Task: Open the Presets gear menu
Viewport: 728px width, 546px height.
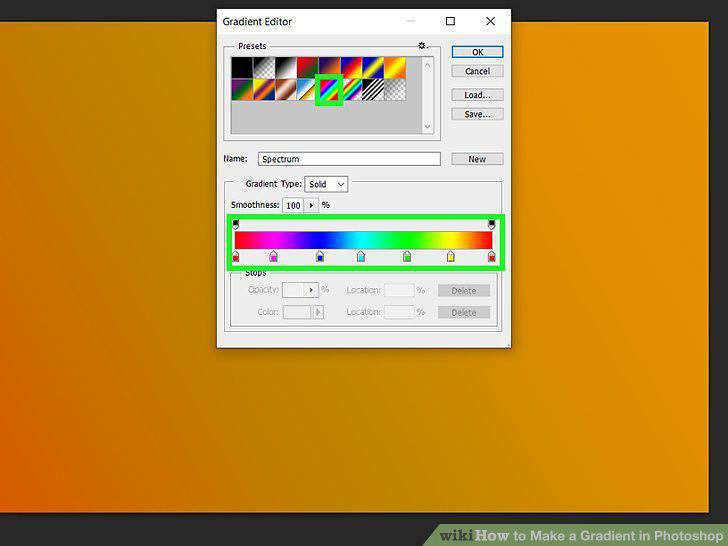Action: (x=422, y=46)
